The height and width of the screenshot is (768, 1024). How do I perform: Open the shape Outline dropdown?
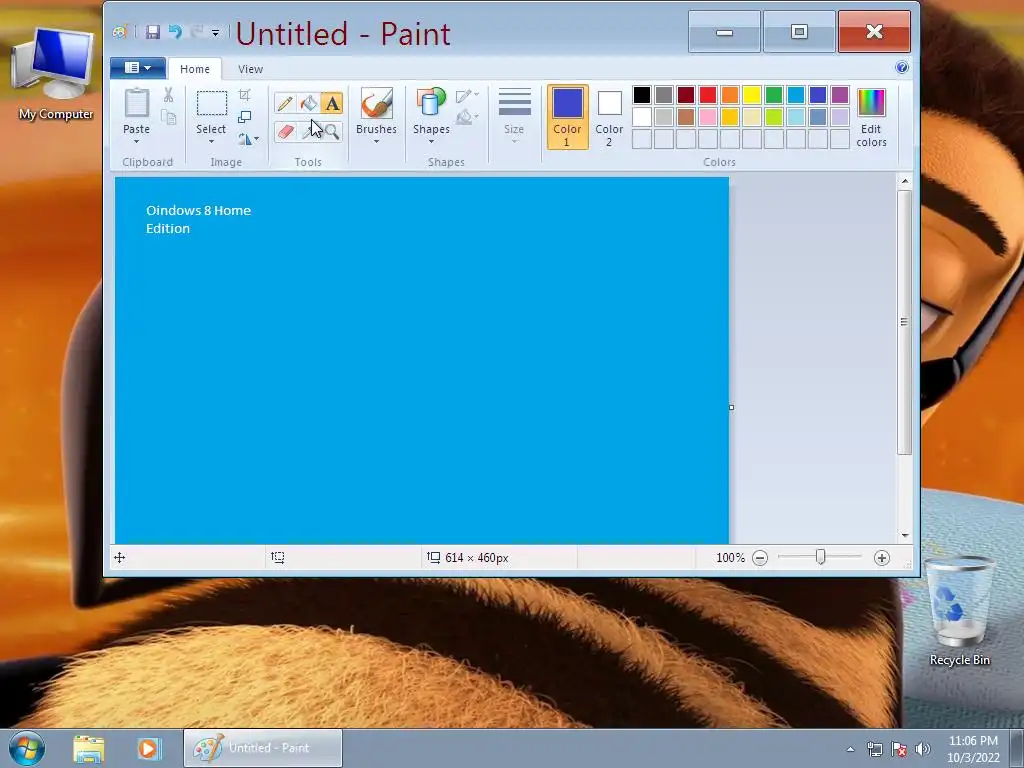[x=467, y=96]
